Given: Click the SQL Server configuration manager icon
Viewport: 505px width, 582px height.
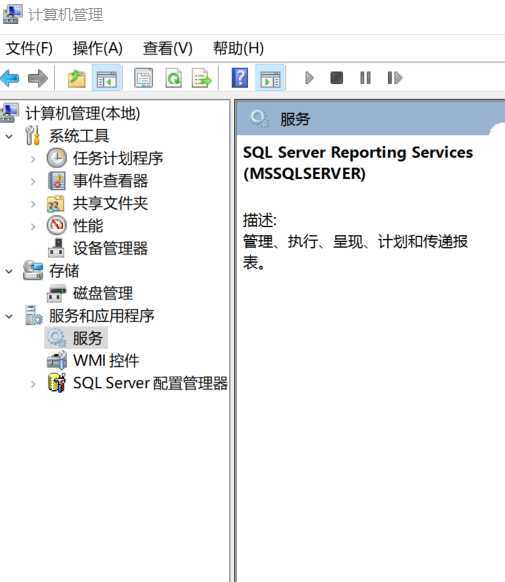Looking at the screenshot, I should tap(57, 383).
